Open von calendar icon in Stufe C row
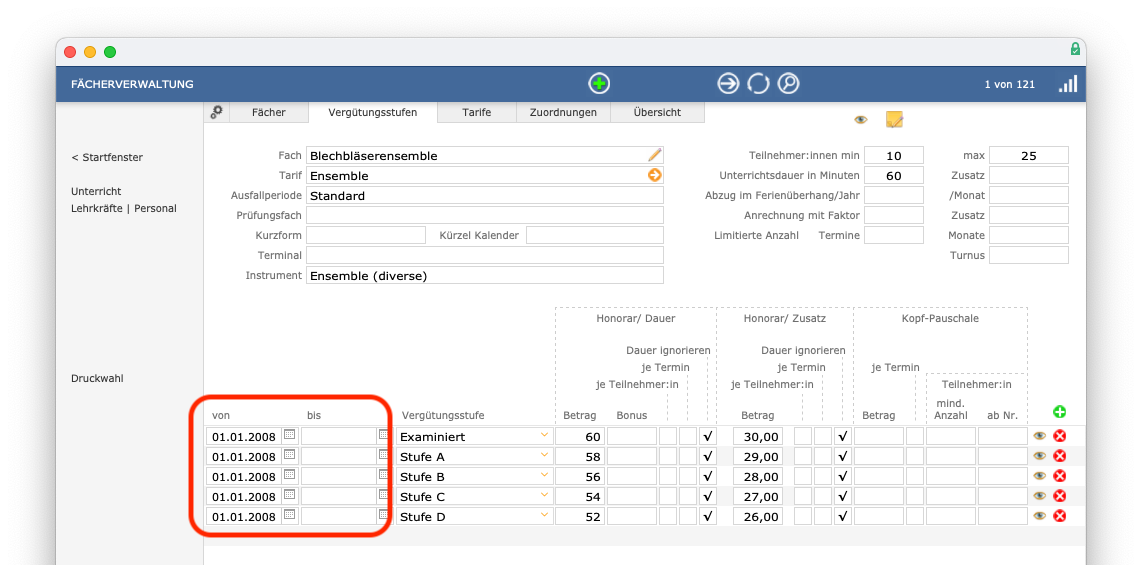 click(289, 495)
